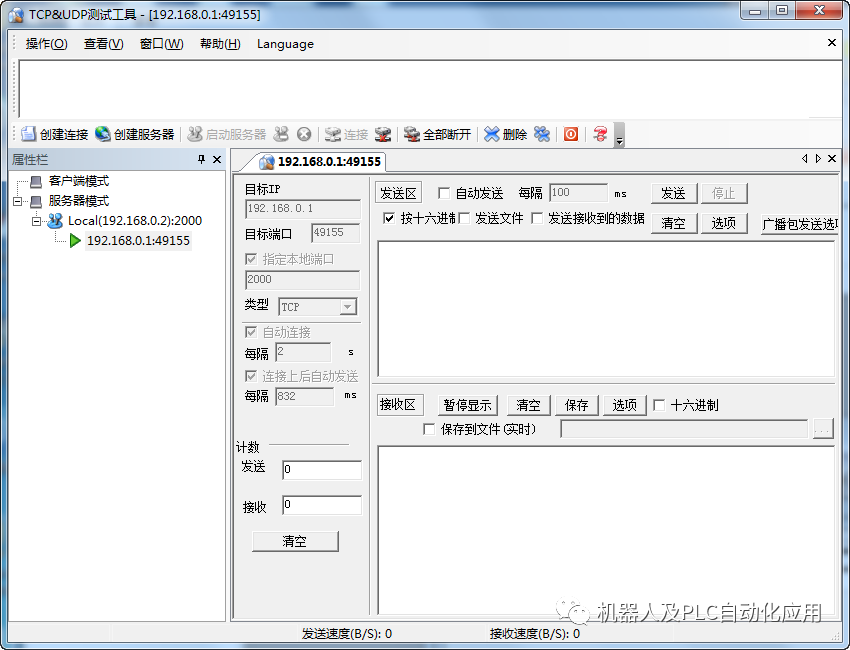Click the 保存 button
This screenshot has height=650, width=850.
(x=576, y=406)
